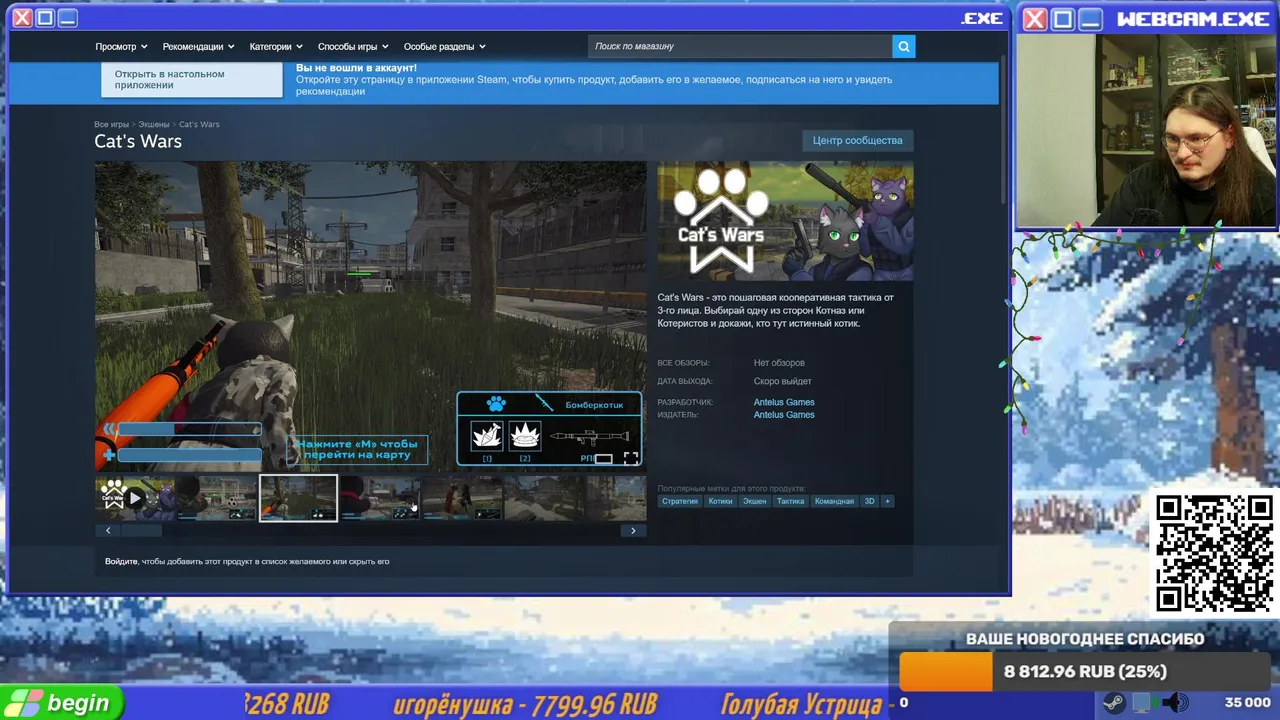Click the Скоро выйдет release date text
This screenshot has width=1280, height=720.
pyautogui.click(x=782, y=381)
